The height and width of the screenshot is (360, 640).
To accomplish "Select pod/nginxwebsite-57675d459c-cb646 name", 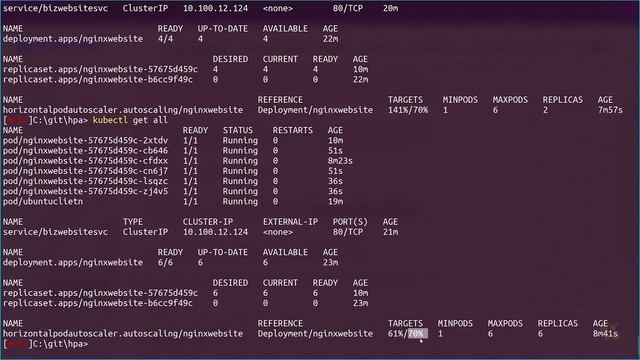I will pos(85,151).
